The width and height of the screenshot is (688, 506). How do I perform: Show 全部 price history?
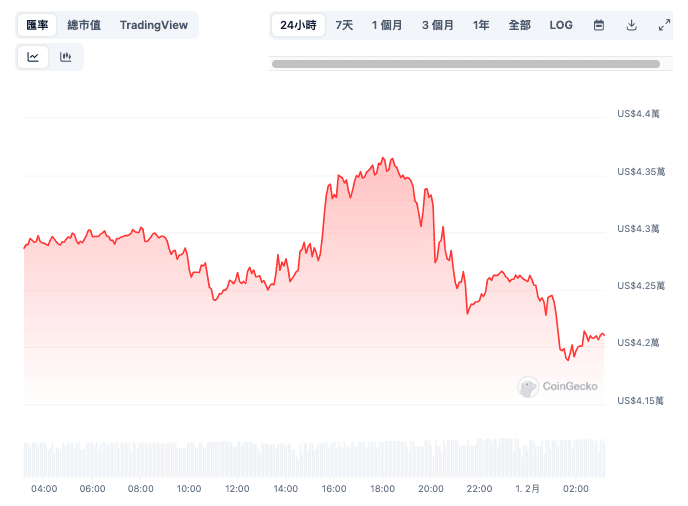(x=520, y=25)
